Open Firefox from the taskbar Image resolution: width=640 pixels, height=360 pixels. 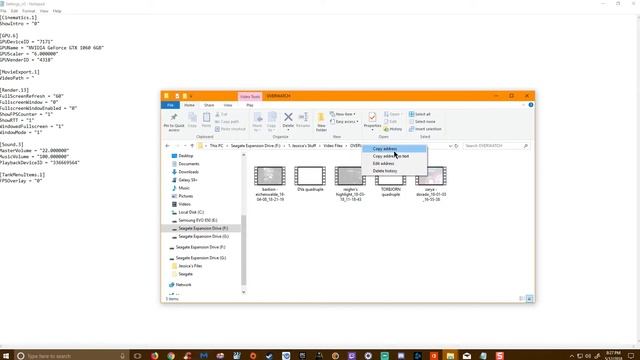click(154, 356)
